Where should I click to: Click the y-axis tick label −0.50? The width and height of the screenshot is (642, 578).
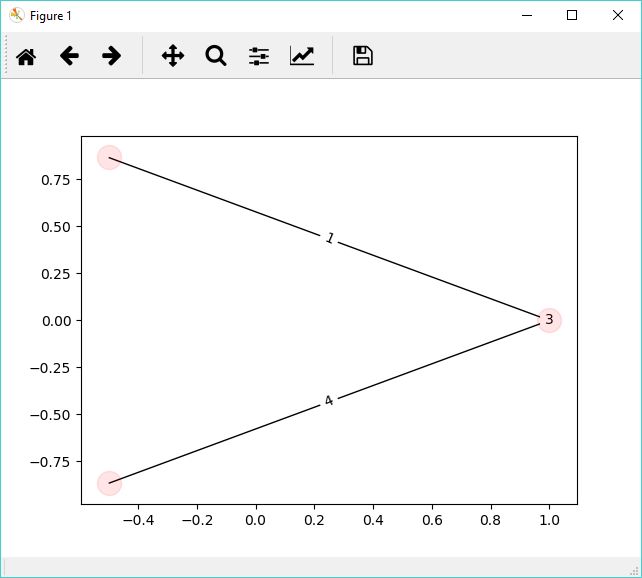pos(50,415)
